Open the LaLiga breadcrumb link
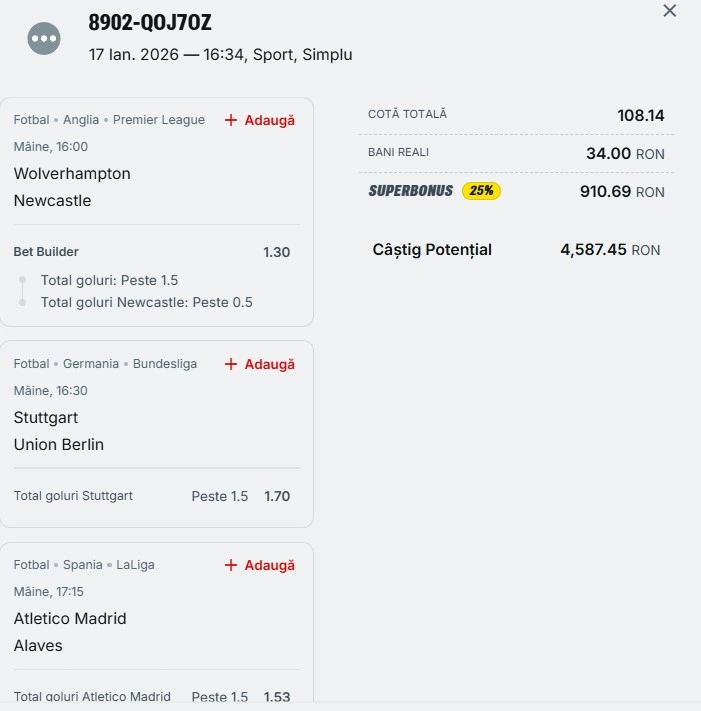Viewport: 701px width, 711px height. coord(135,565)
